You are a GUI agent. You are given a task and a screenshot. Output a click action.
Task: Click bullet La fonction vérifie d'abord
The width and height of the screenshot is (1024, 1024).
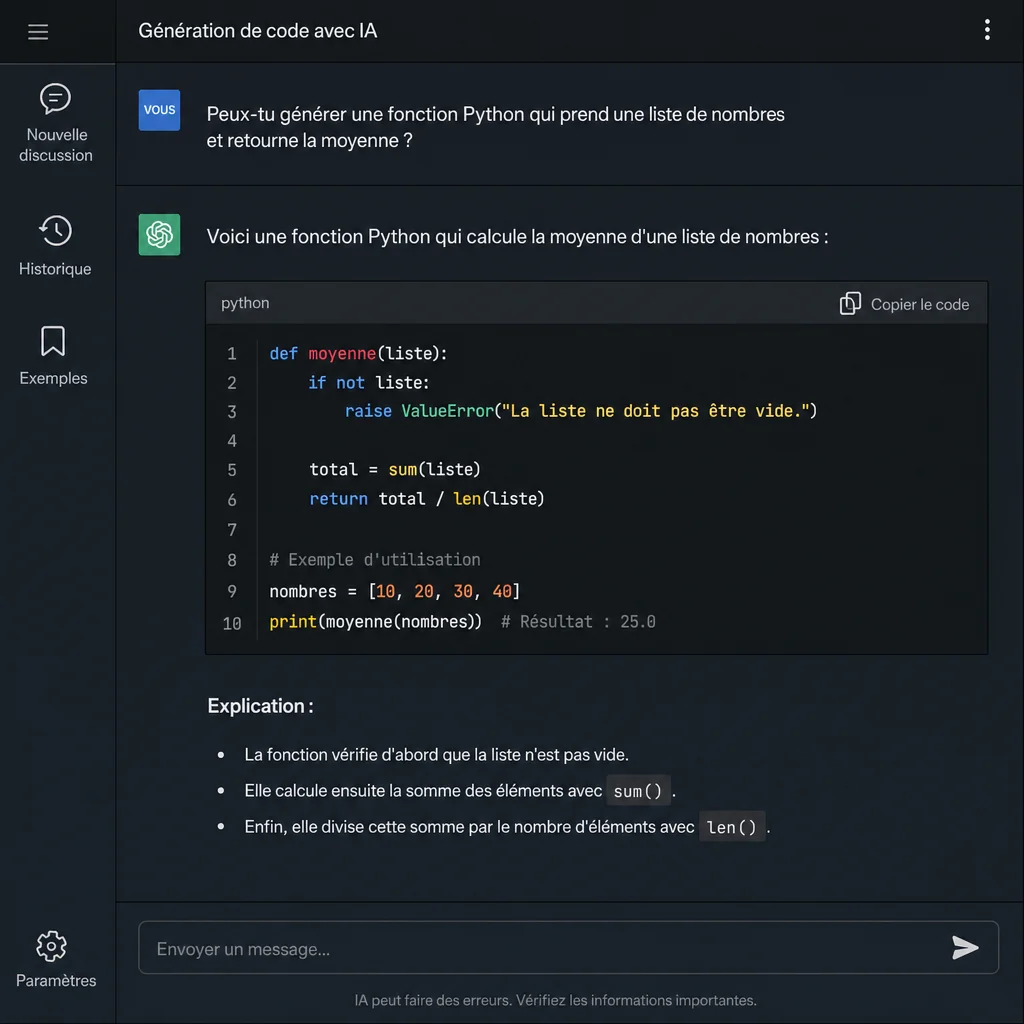[x=436, y=755]
